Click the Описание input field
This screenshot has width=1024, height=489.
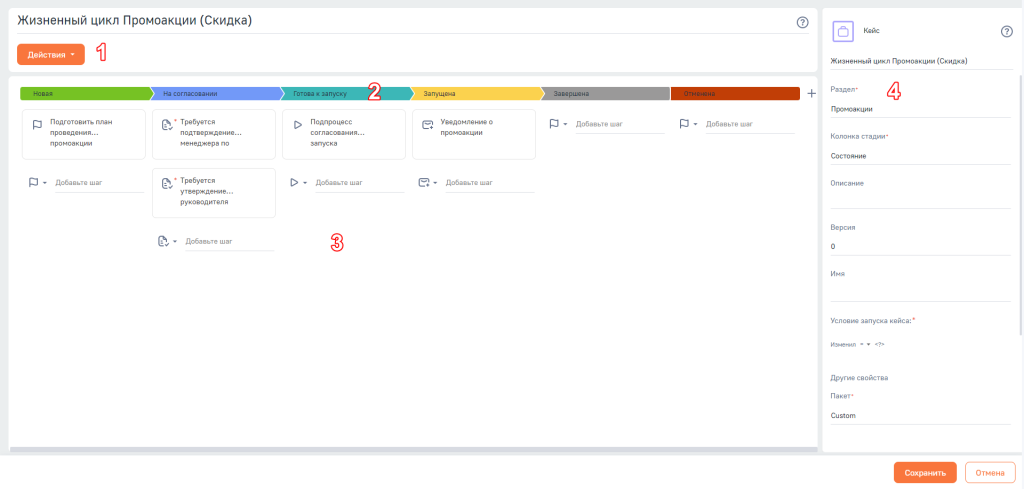click(920, 201)
